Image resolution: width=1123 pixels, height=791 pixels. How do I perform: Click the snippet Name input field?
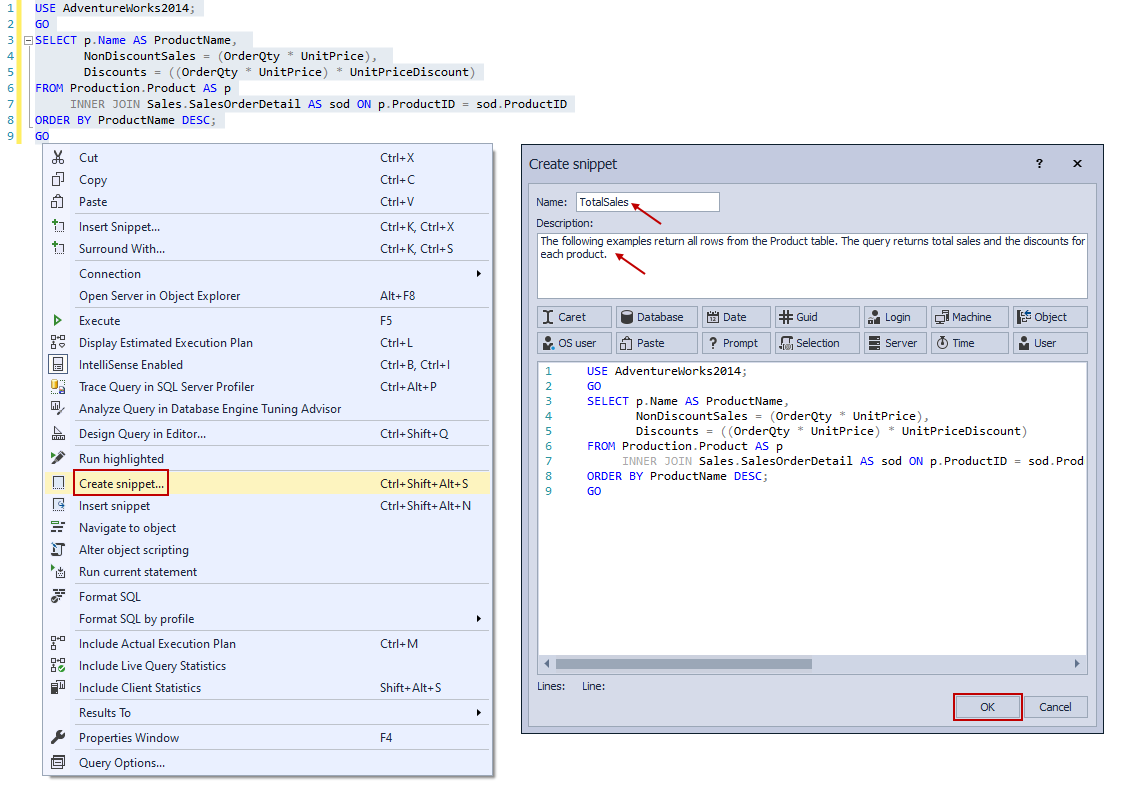pyautogui.click(x=647, y=202)
